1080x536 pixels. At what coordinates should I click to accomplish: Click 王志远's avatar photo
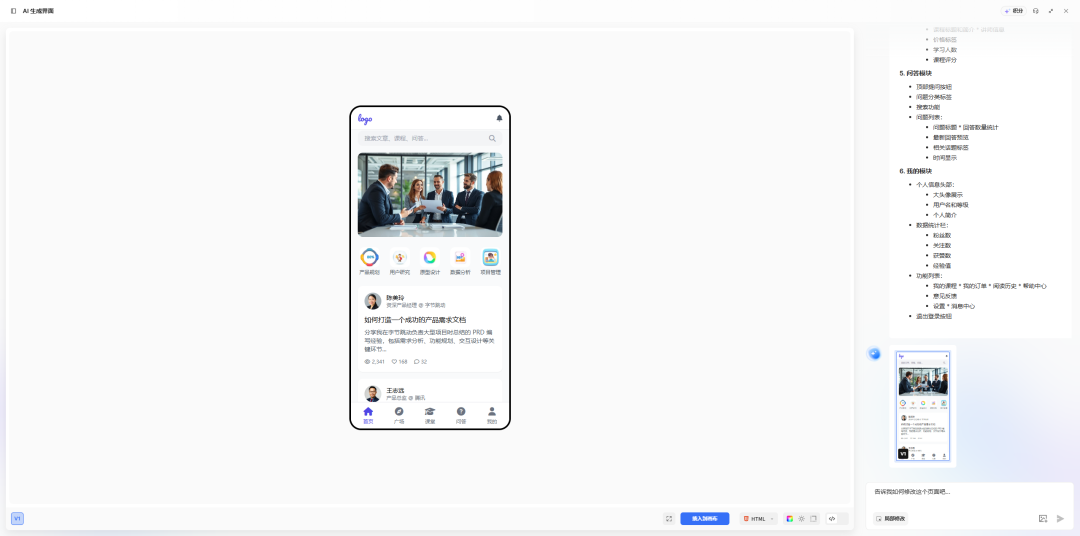point(373,393)
